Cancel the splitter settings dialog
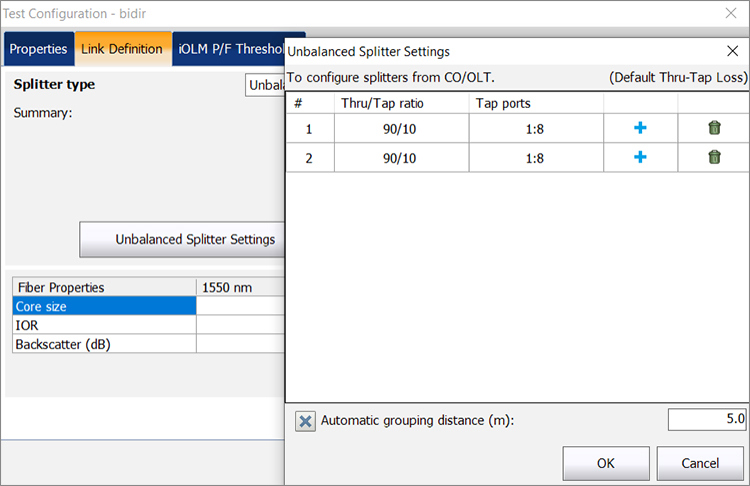Viewport: 750px width, 486px height. (x=700, y=463)
